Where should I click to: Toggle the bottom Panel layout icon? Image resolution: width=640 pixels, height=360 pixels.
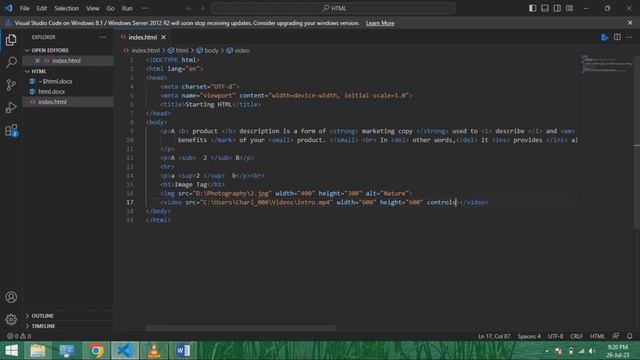click(x=544, y=8)
